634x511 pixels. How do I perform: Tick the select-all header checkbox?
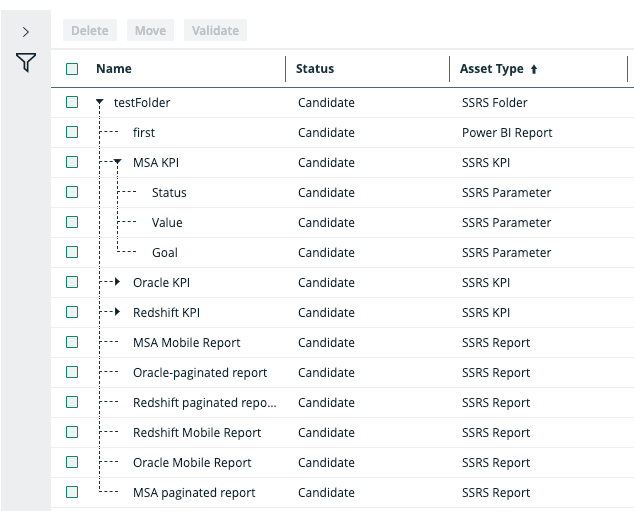coord(72,69)
